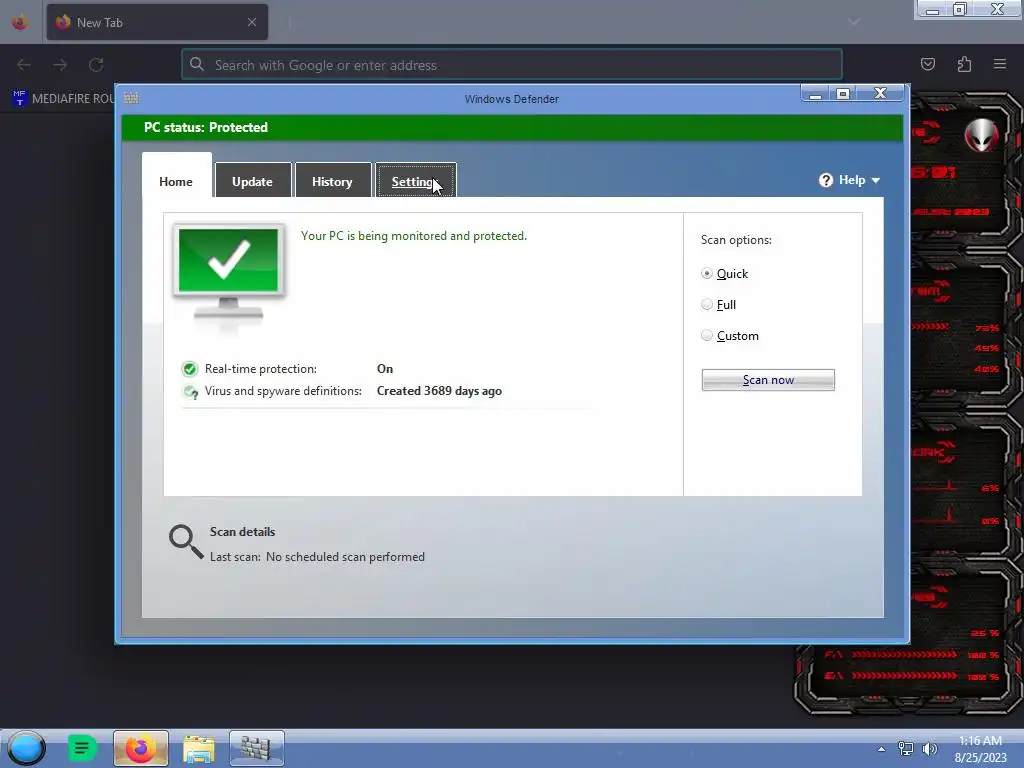This screenshot has width=1024, height=768.
Task: Click the Scan now button
Action: point(768,380)
